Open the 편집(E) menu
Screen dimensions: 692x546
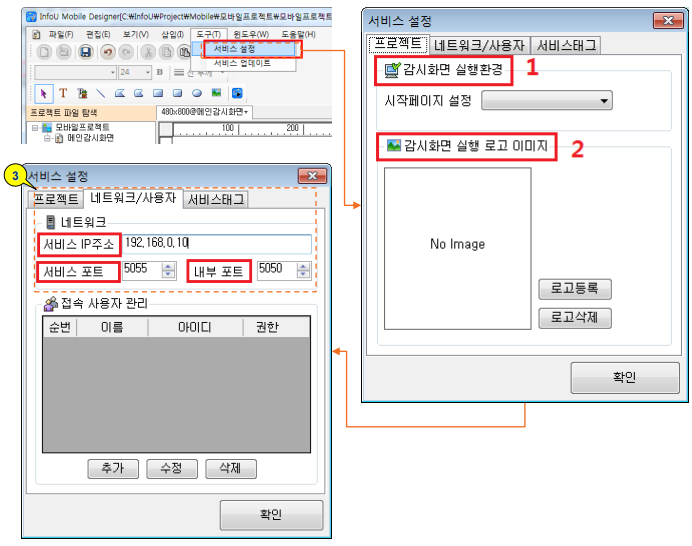pyautogui.click(x=98, y=34)
